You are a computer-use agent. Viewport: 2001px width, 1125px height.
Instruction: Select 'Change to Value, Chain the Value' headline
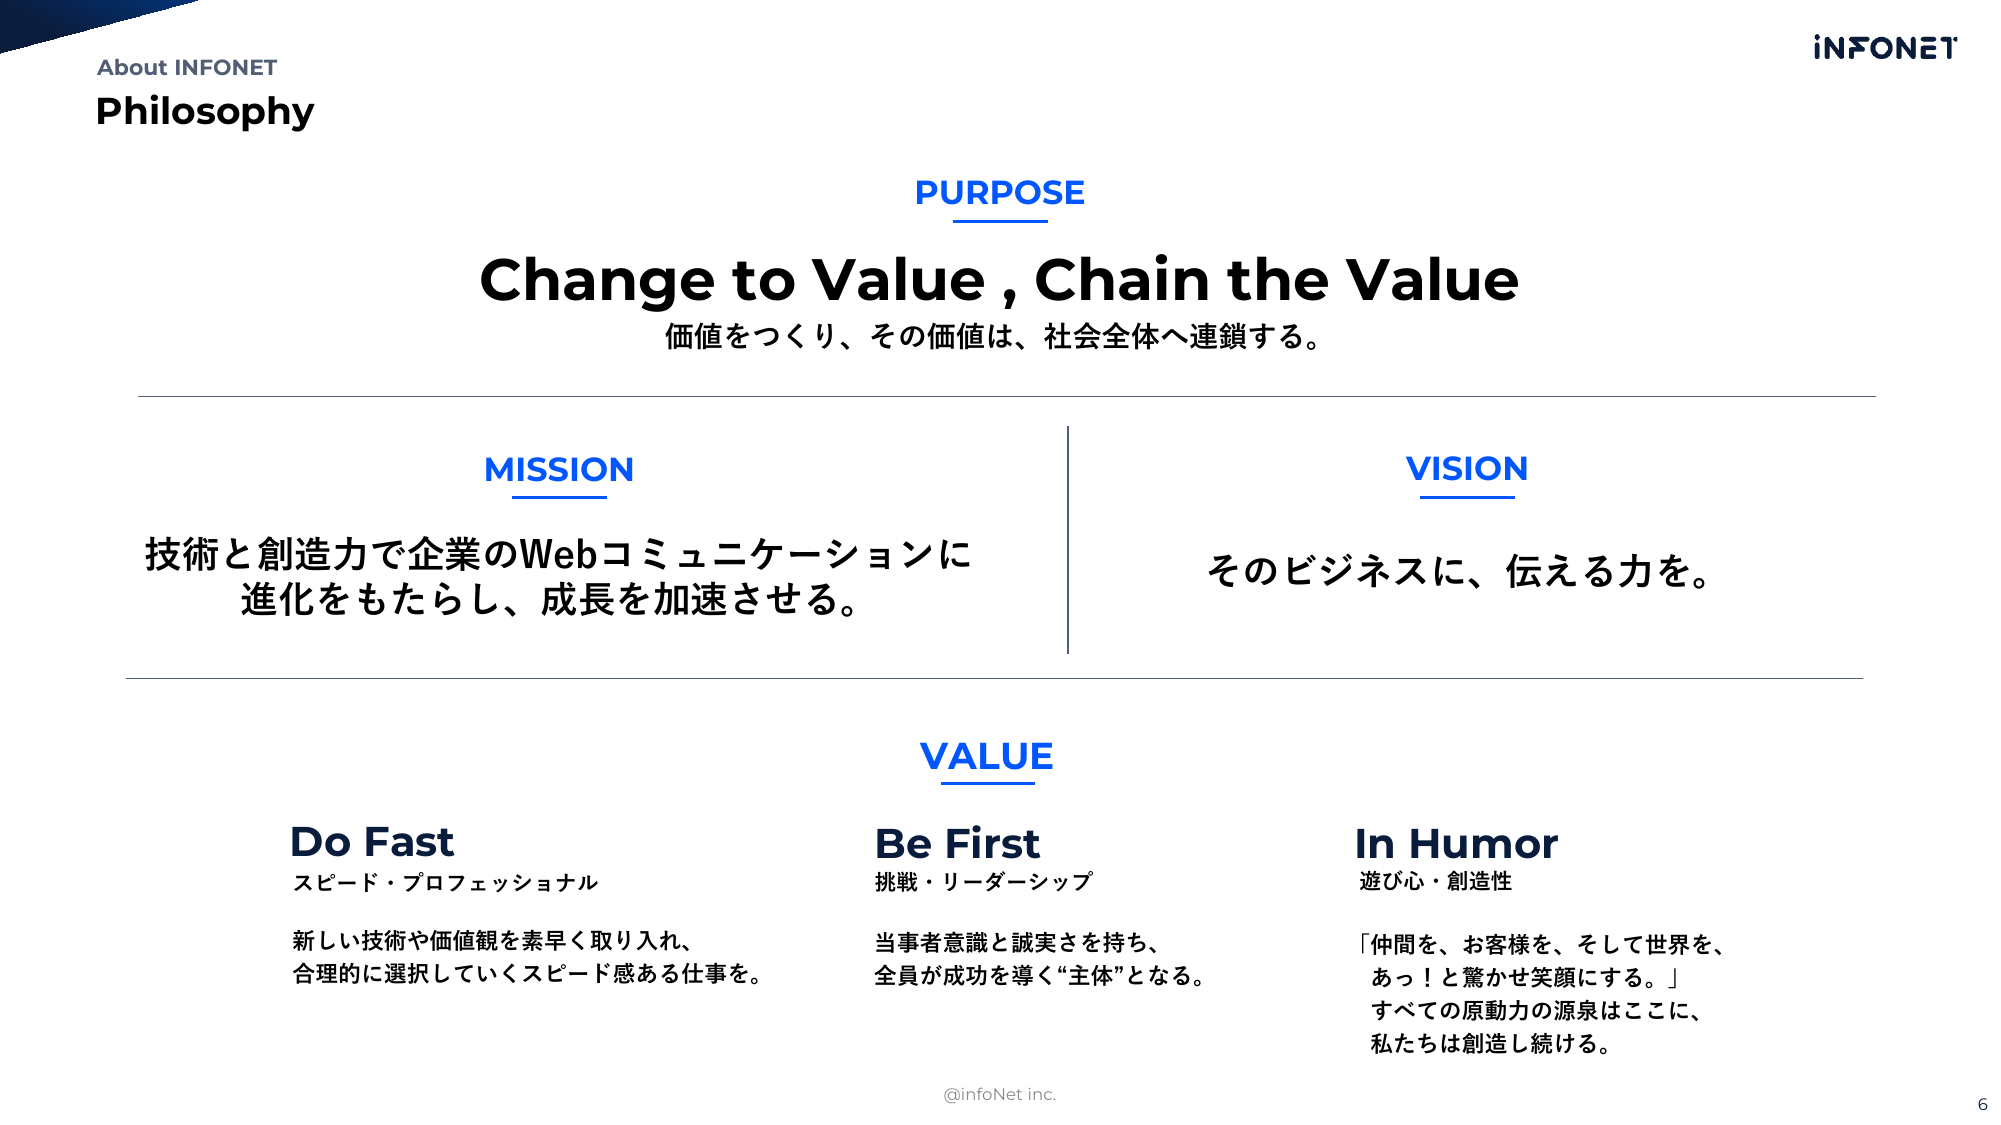999,279
